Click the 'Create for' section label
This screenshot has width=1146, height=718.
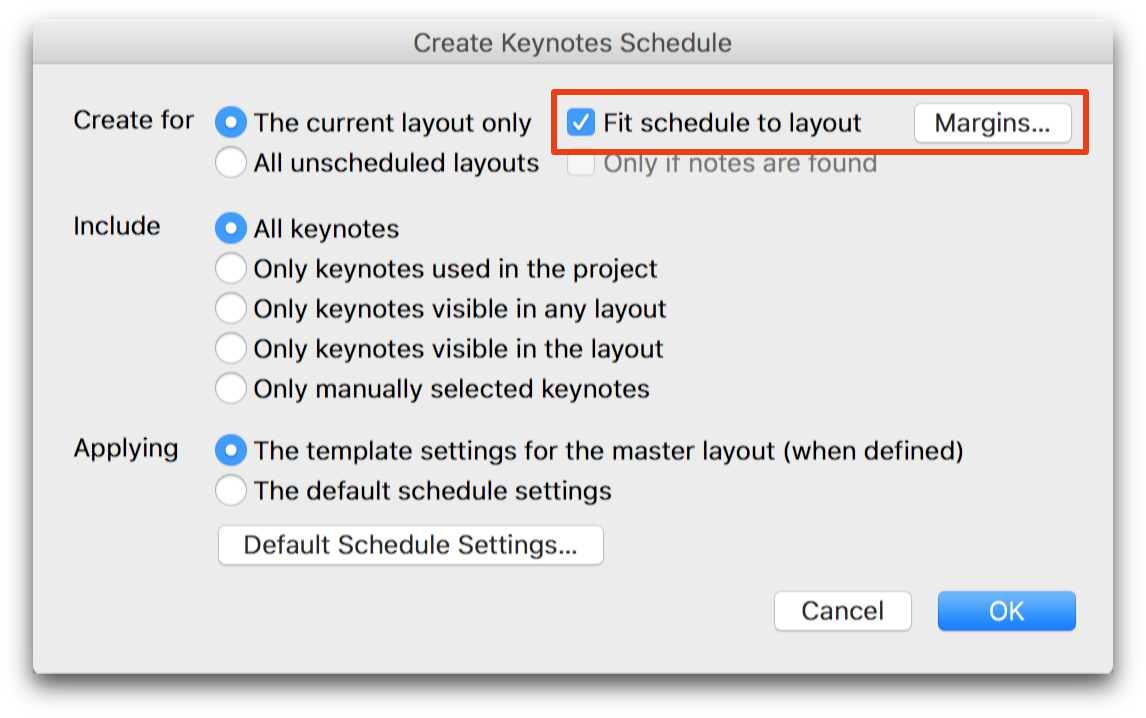click(x=133, y=120)
